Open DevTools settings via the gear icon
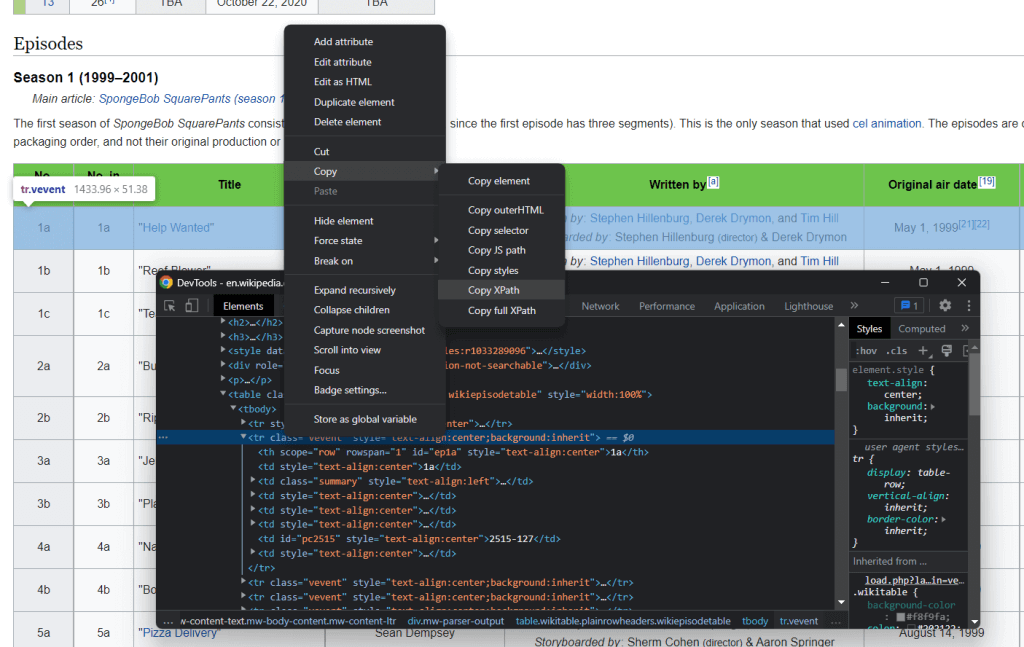Viewport: 1024px width, 647px height. point(944,305)
